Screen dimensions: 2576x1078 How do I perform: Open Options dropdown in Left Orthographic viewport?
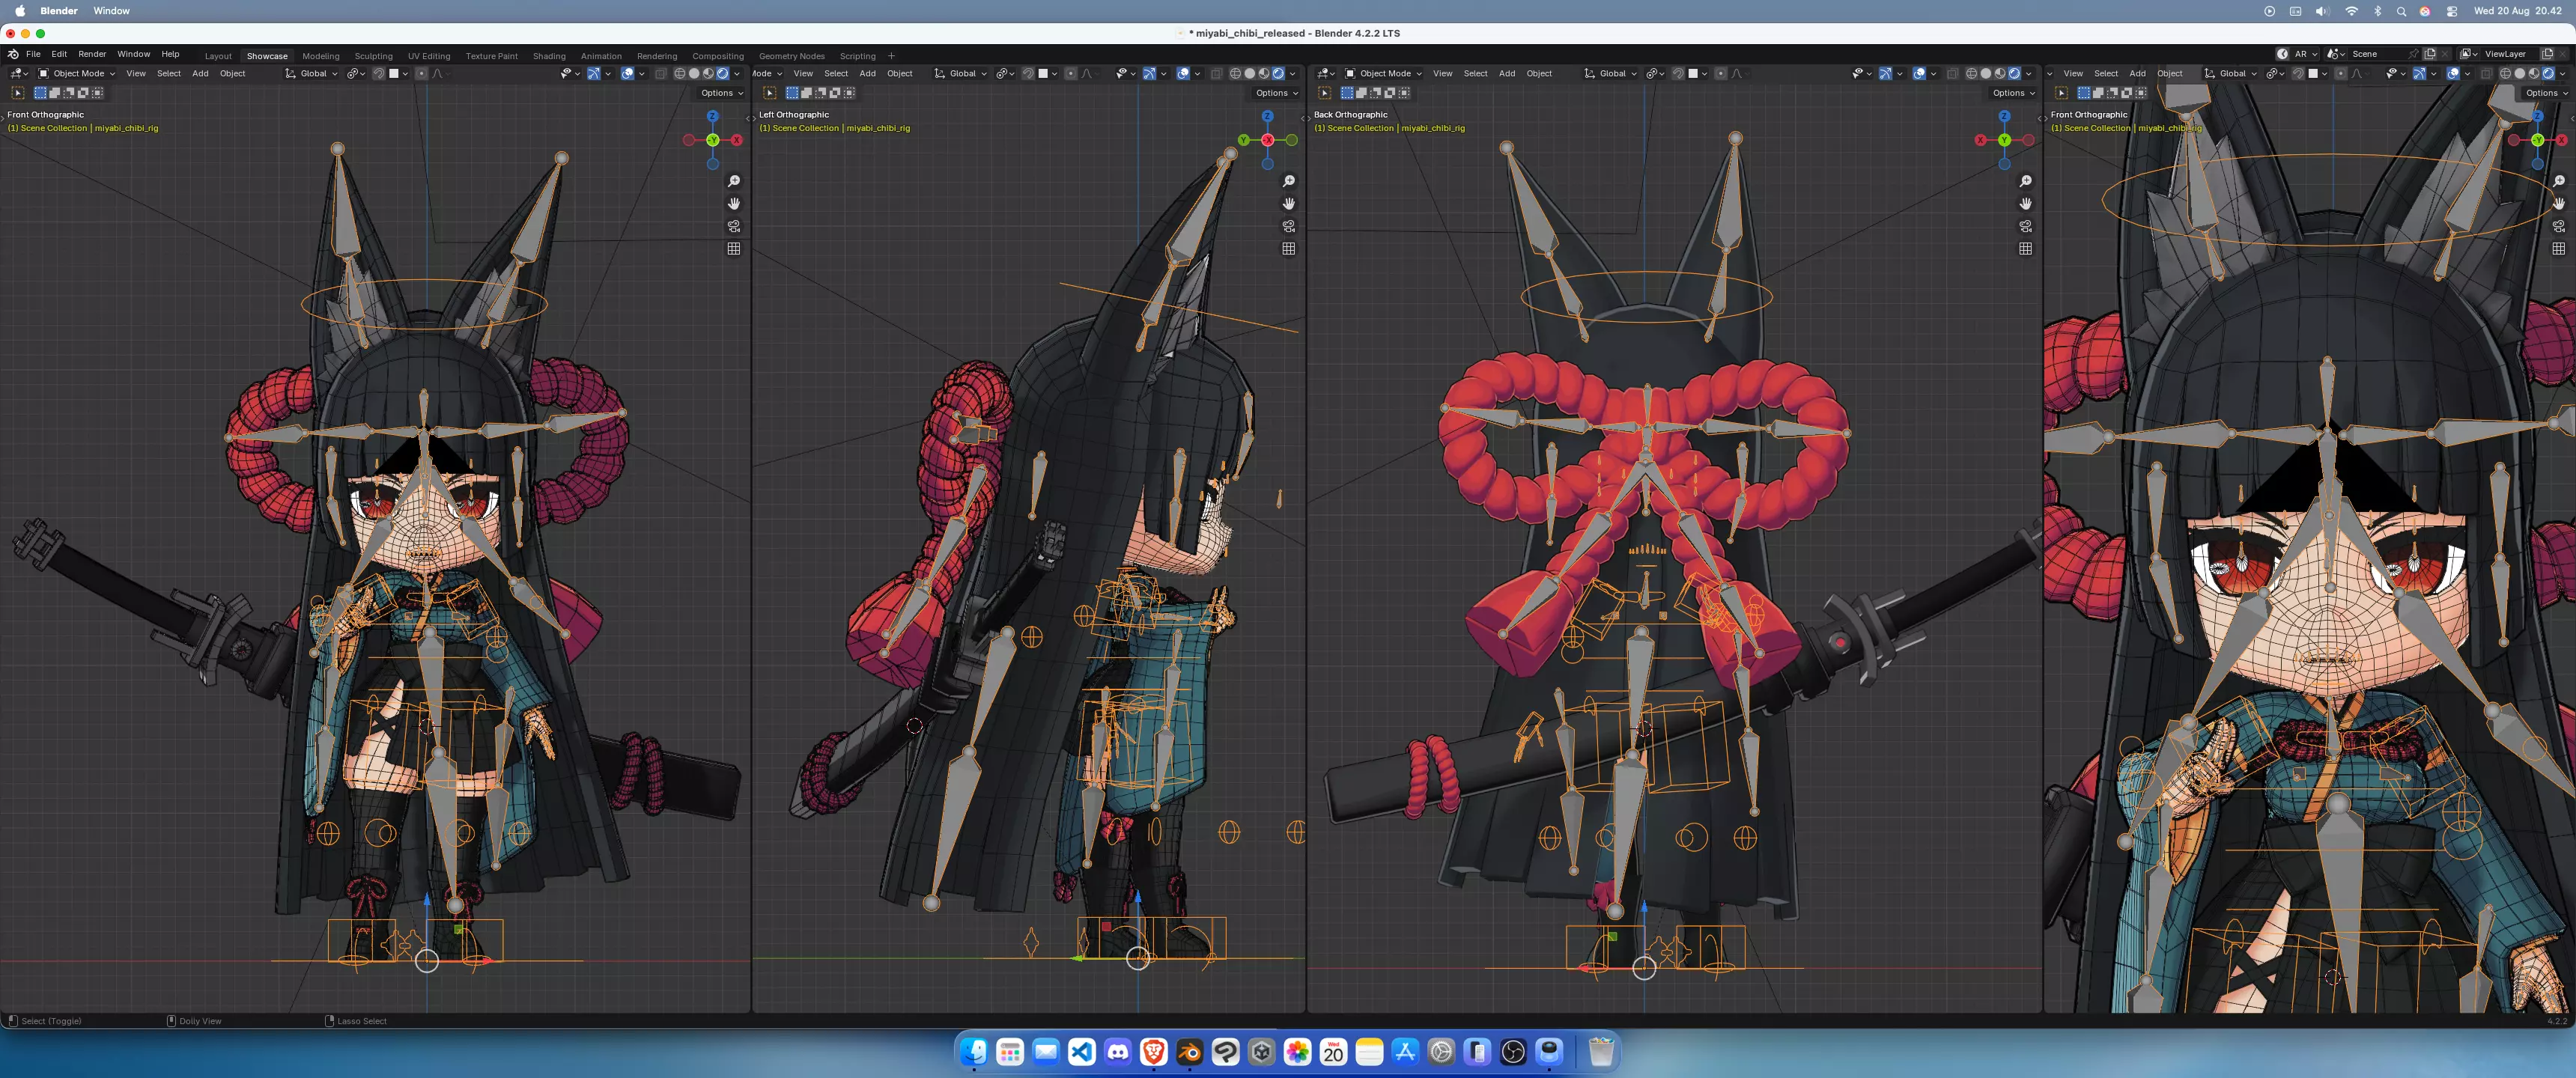[1276, 93]
